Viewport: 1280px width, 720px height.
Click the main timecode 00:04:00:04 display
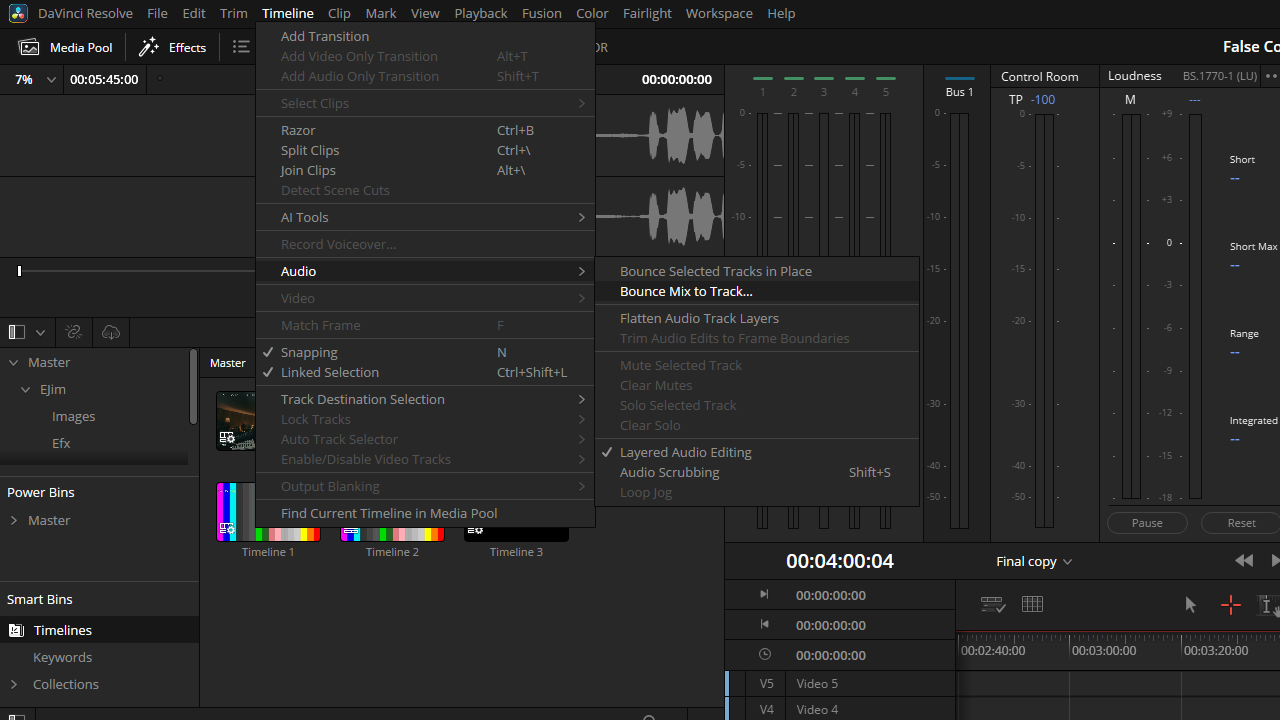[x=840, y=561]
